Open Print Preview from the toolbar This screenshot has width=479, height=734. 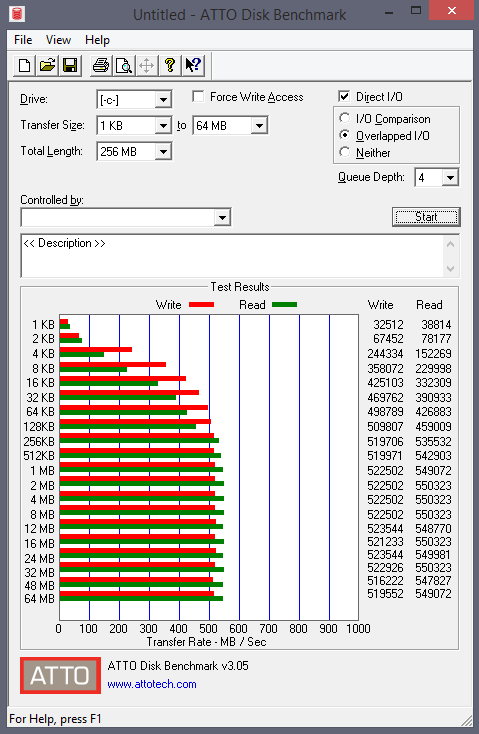[x=124, y=65]
